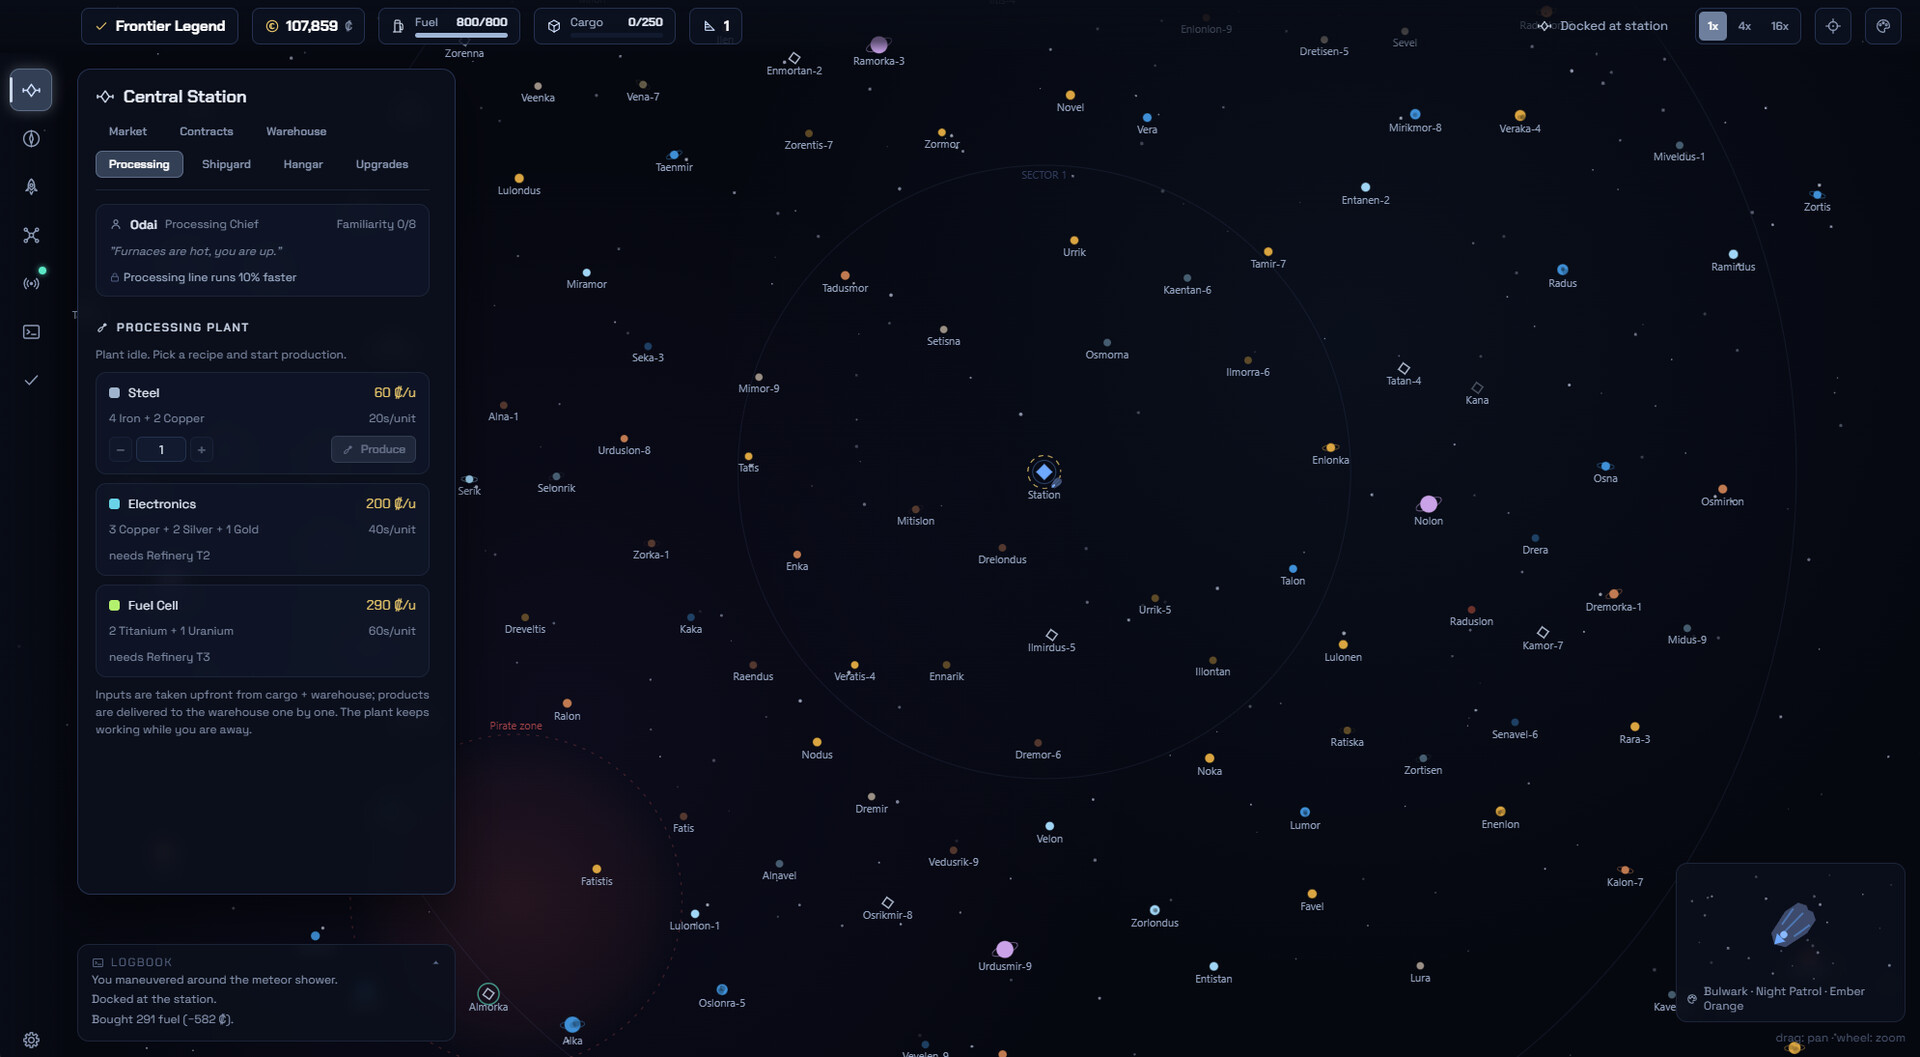The image size is (1920, 1057).
Task: Set game speed to 16x
Action: tap(1780, 26)
